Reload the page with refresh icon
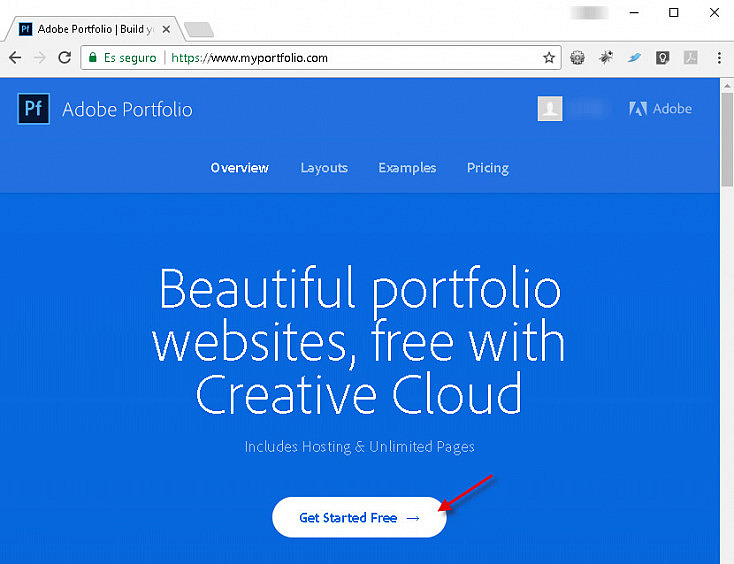This screenshot has width=734, height=564. (x=65, y=58)
